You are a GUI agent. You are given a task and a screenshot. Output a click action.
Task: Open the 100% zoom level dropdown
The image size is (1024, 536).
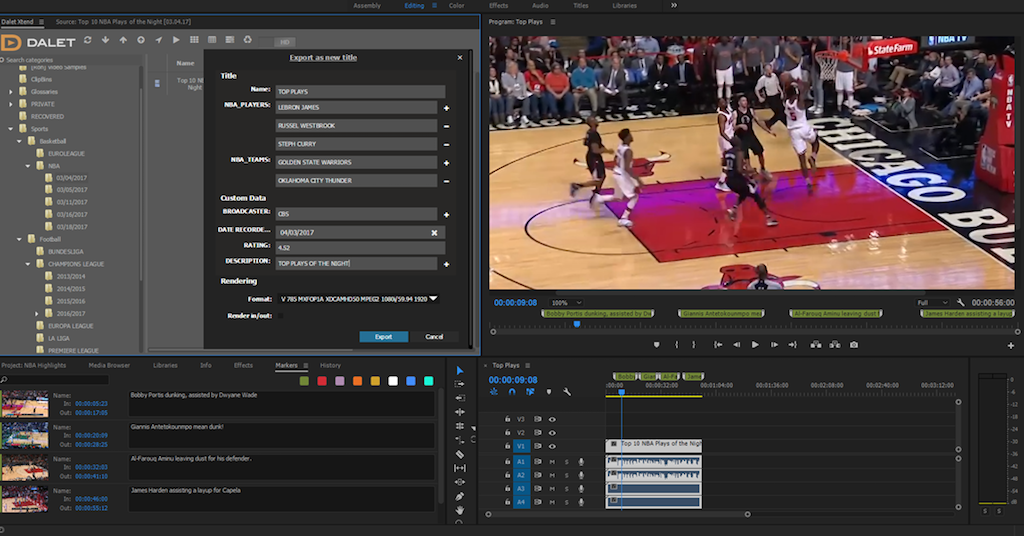(566, 303)
